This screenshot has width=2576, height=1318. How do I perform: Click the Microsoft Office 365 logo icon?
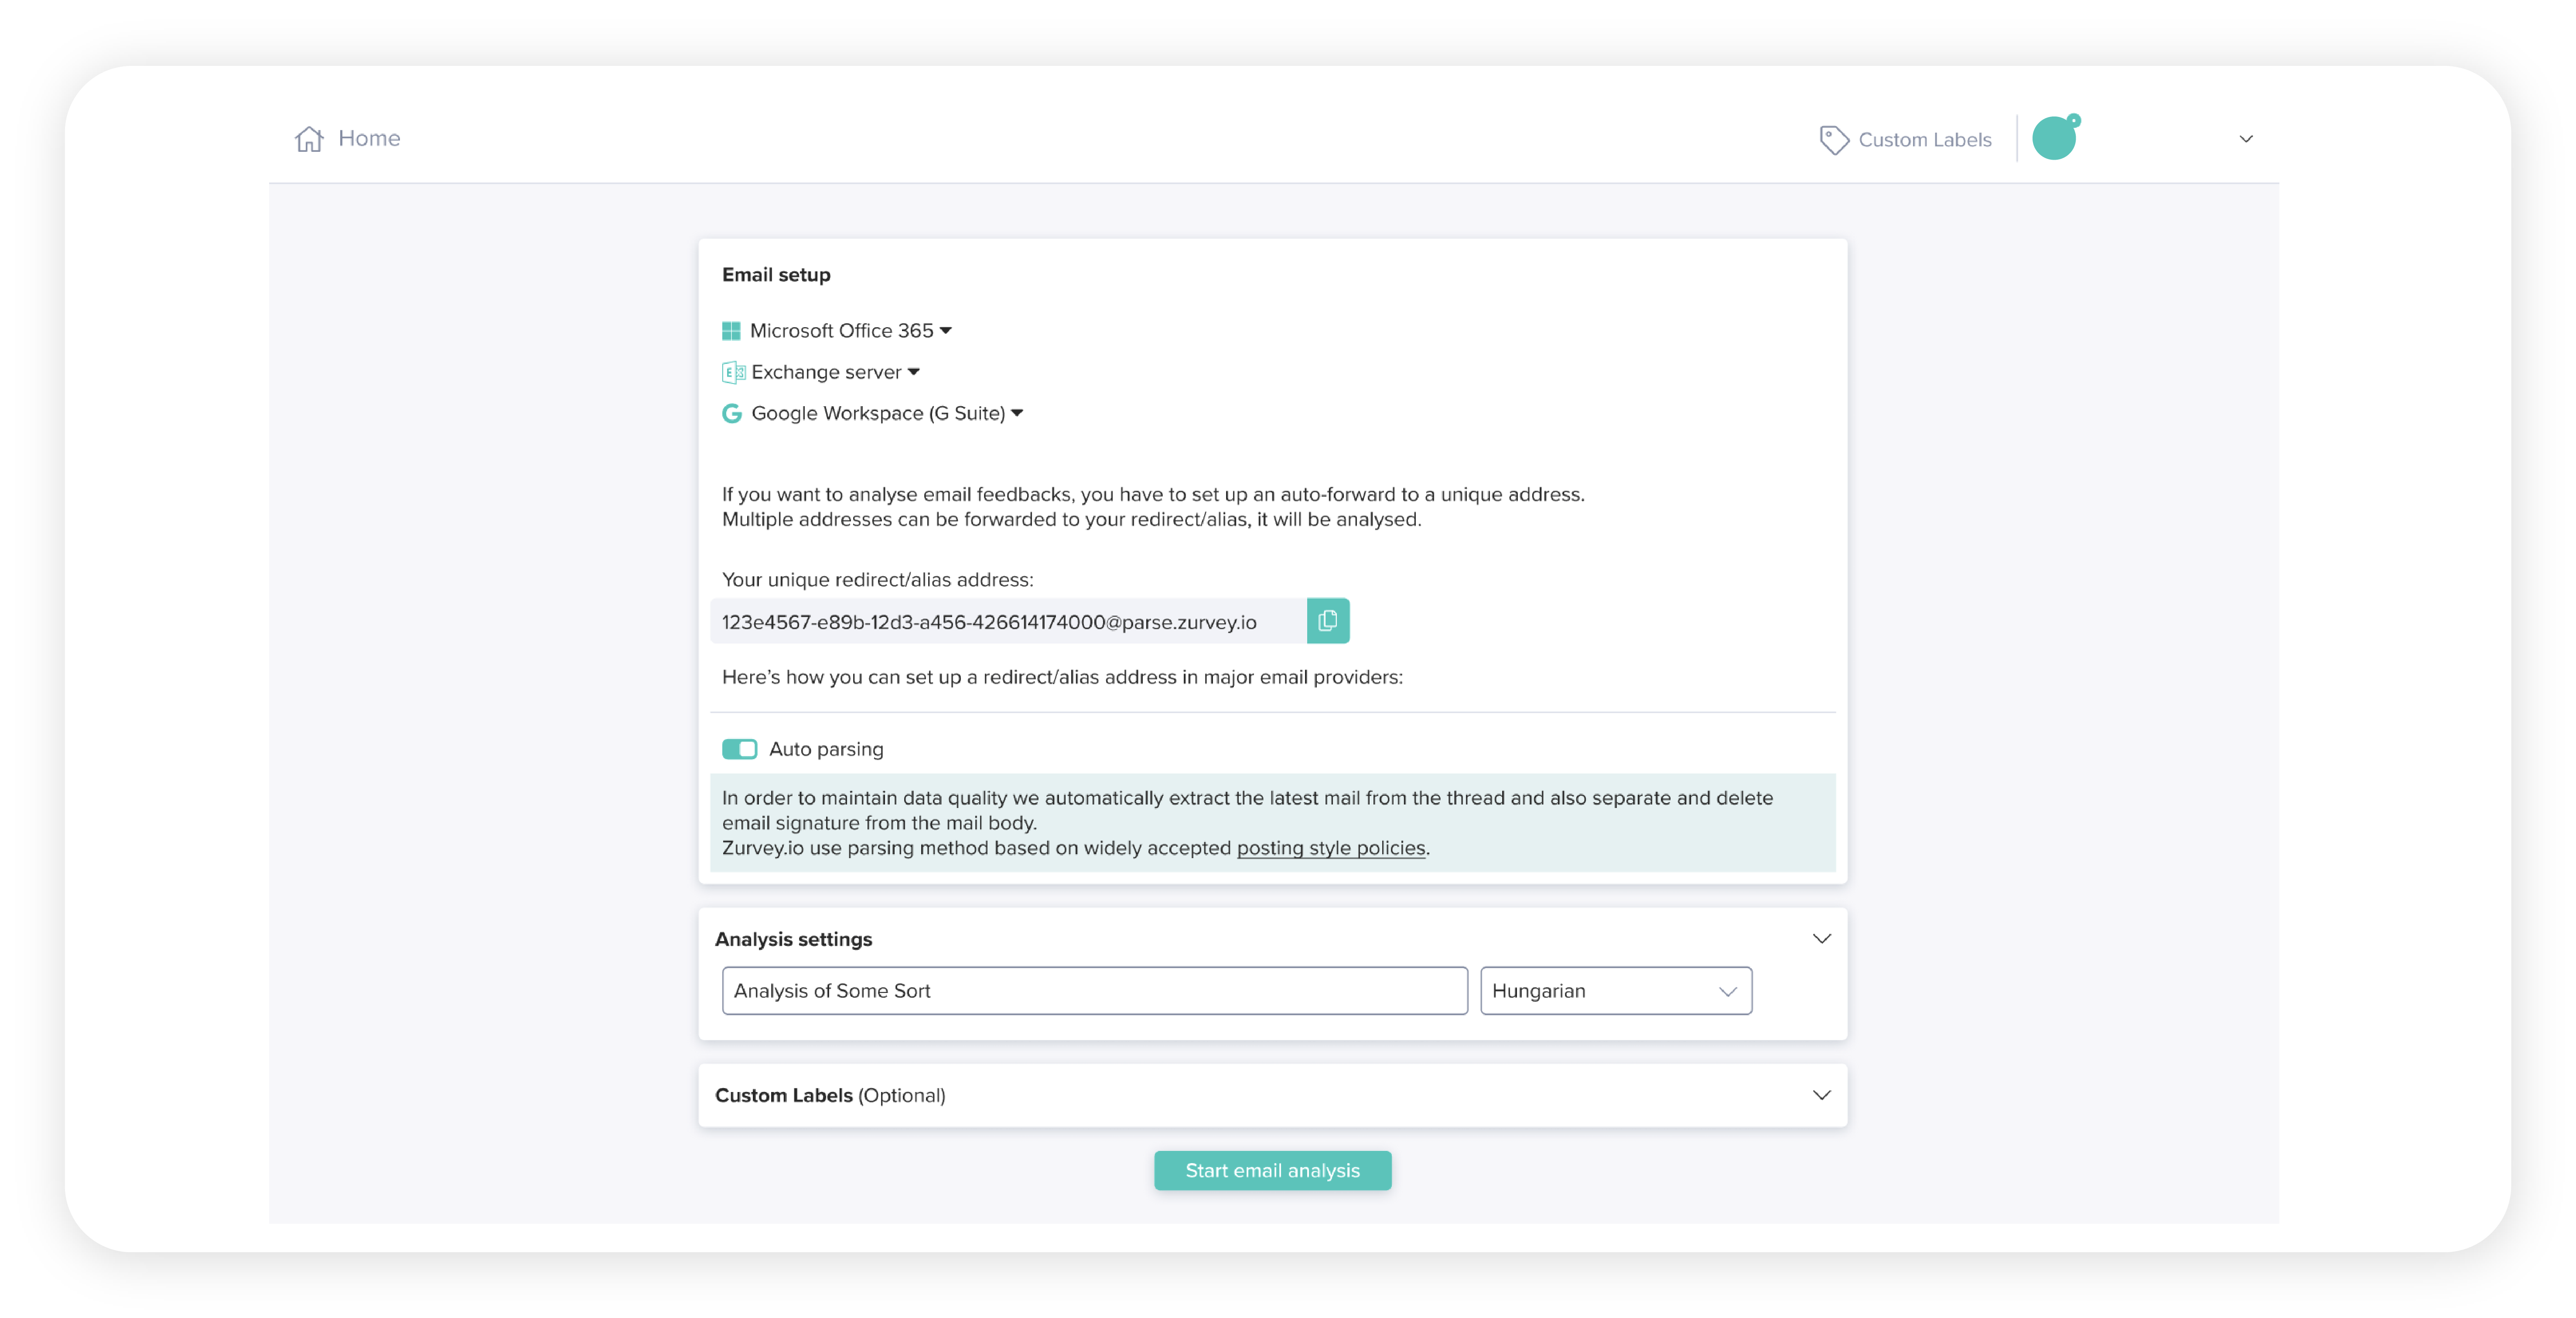(x=731, y=331)
